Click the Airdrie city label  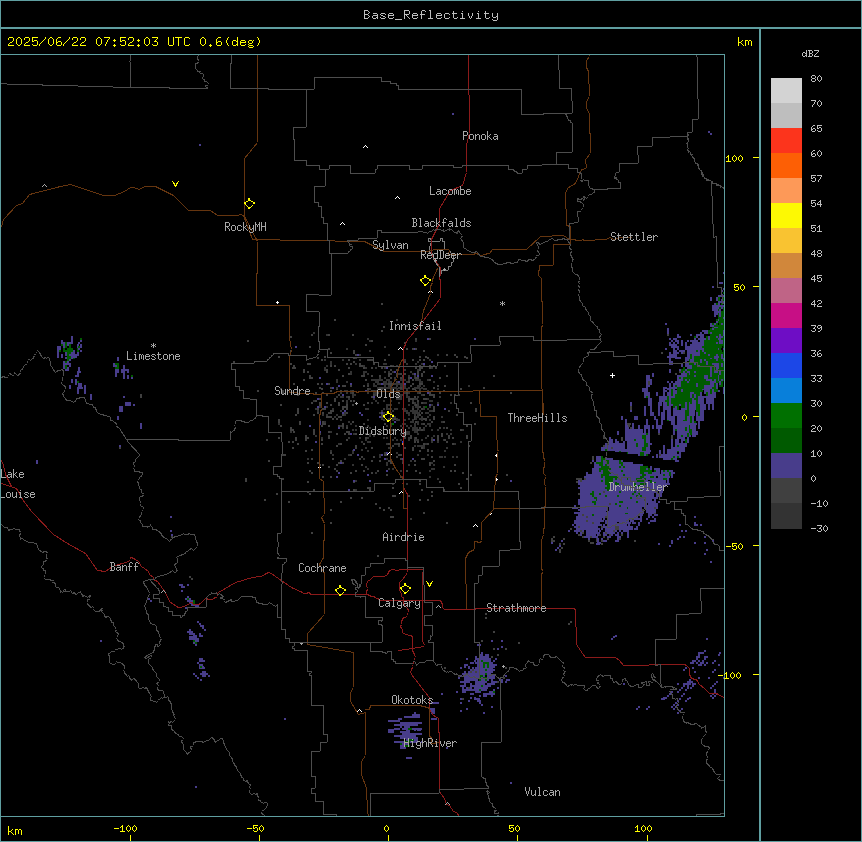(x=403, y=537)
